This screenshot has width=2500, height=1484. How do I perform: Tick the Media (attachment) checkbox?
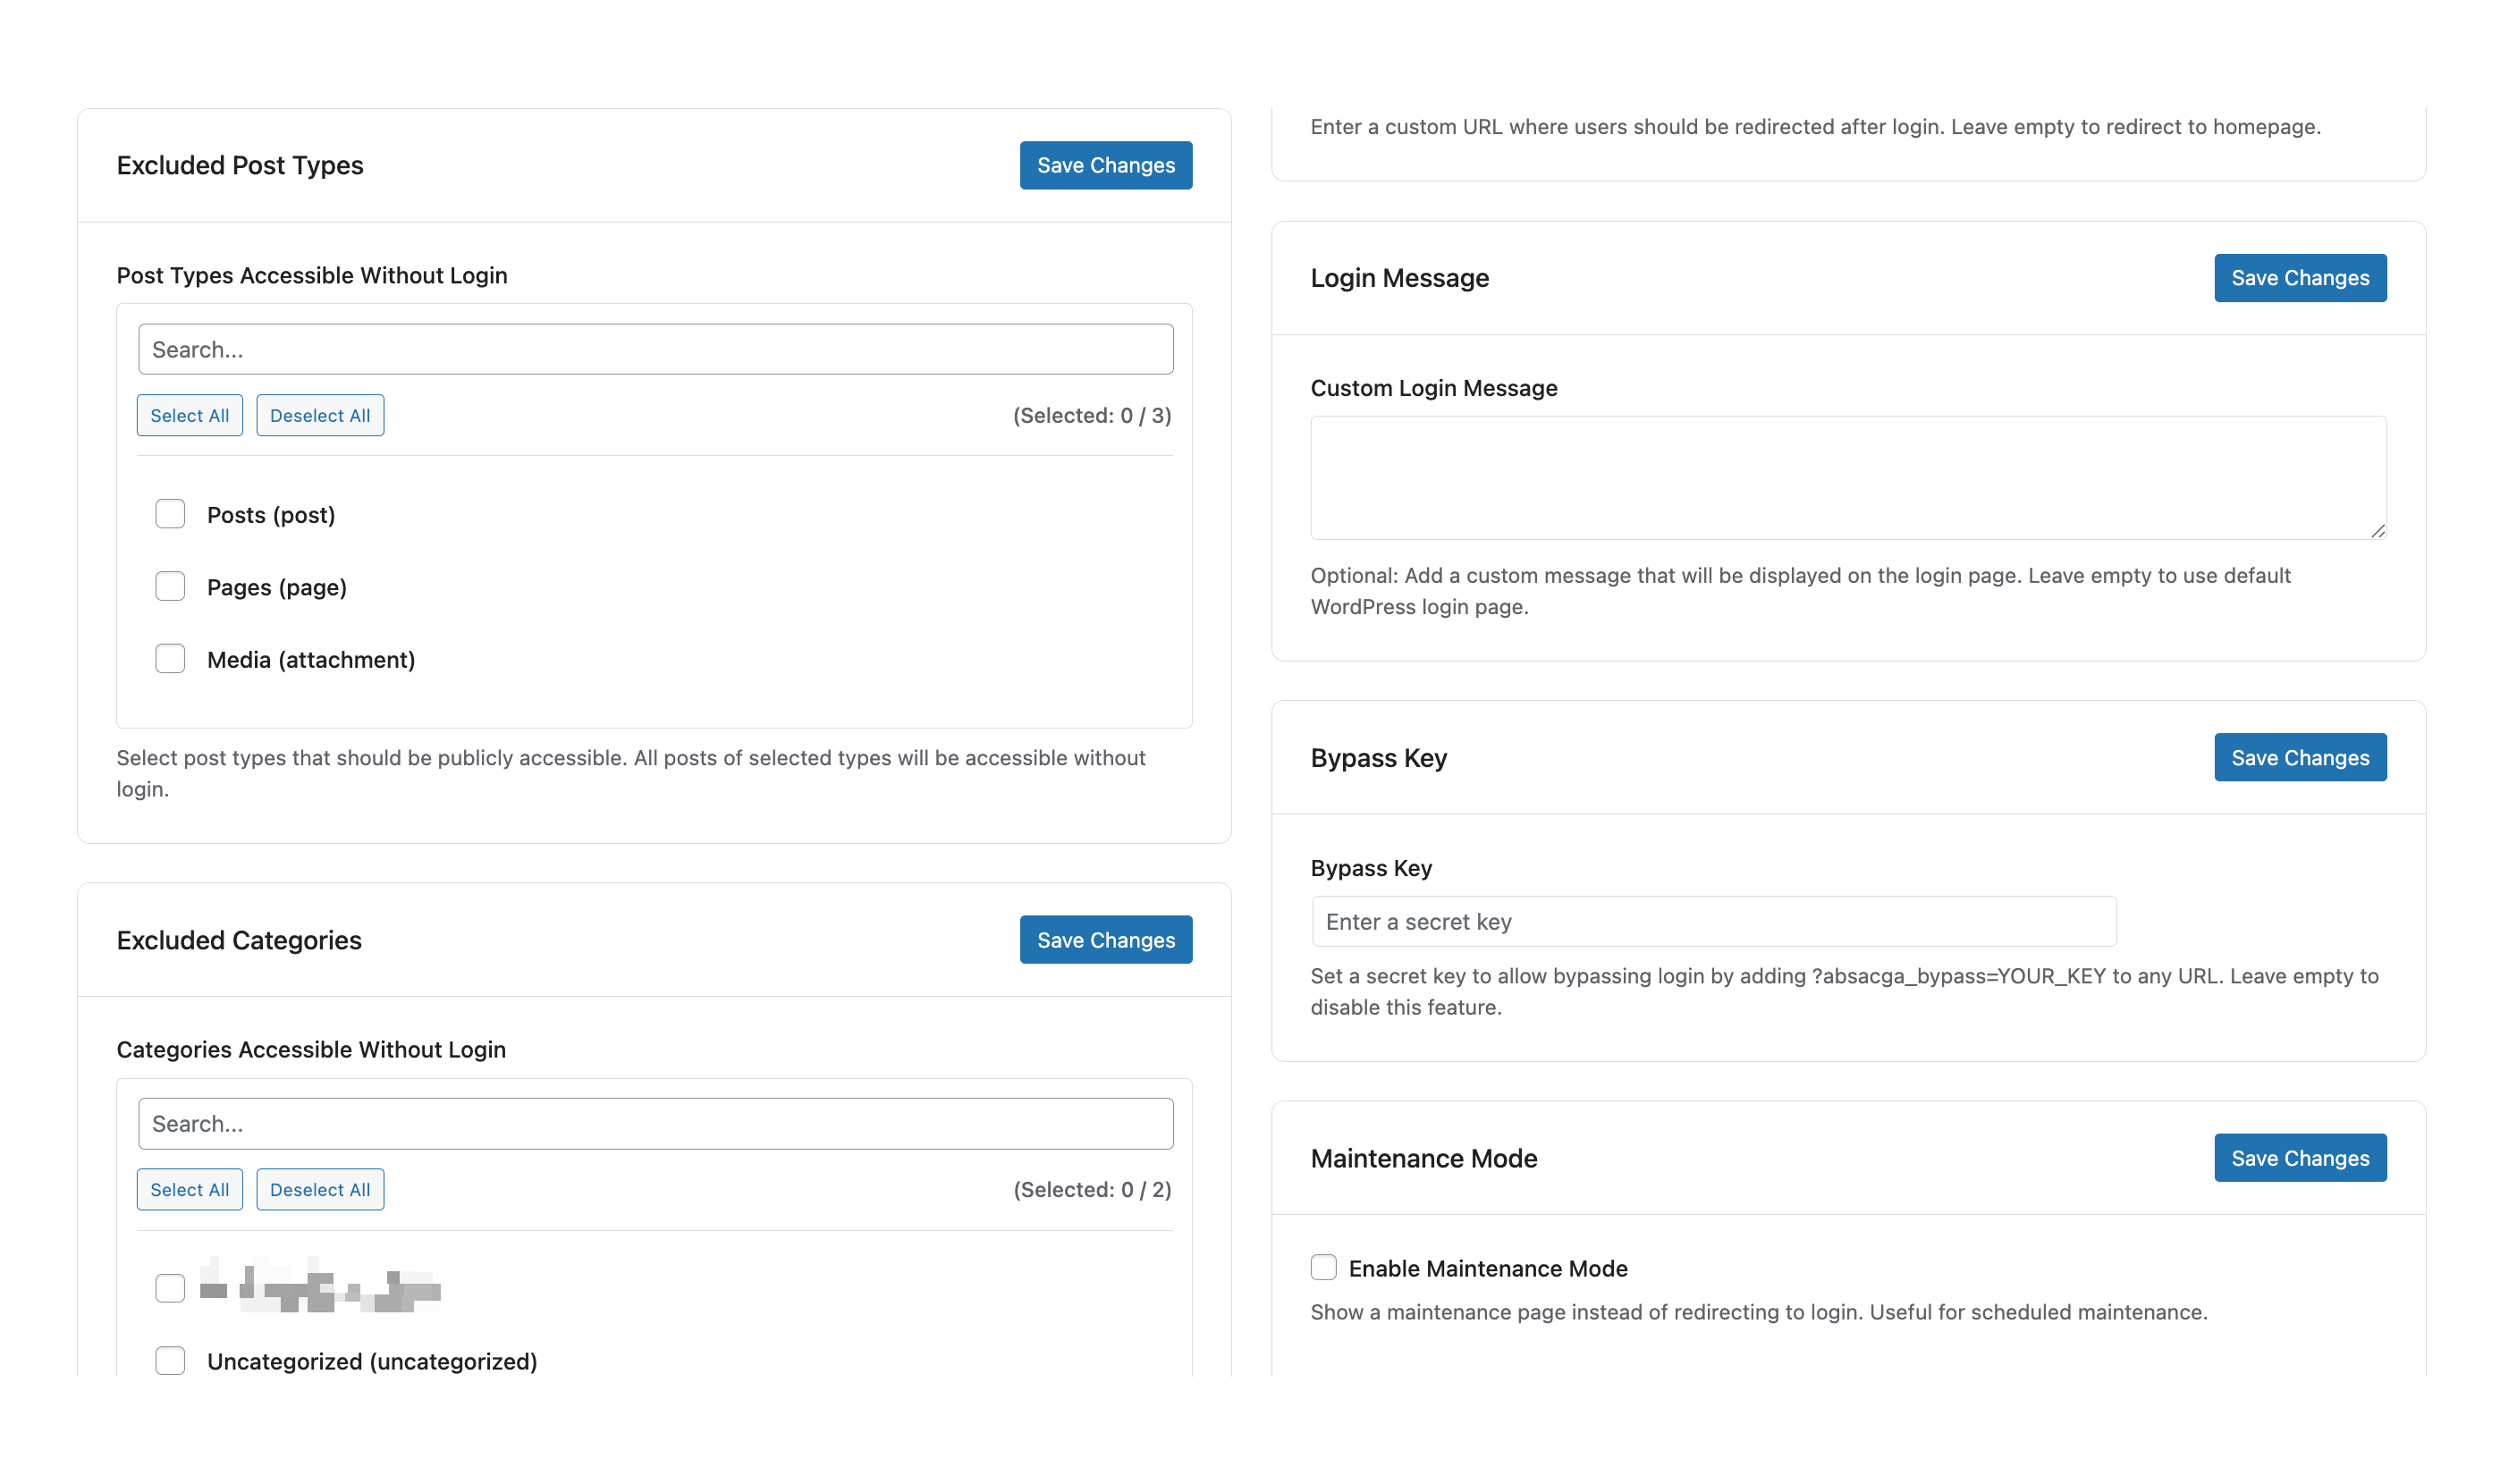[170, 659]
